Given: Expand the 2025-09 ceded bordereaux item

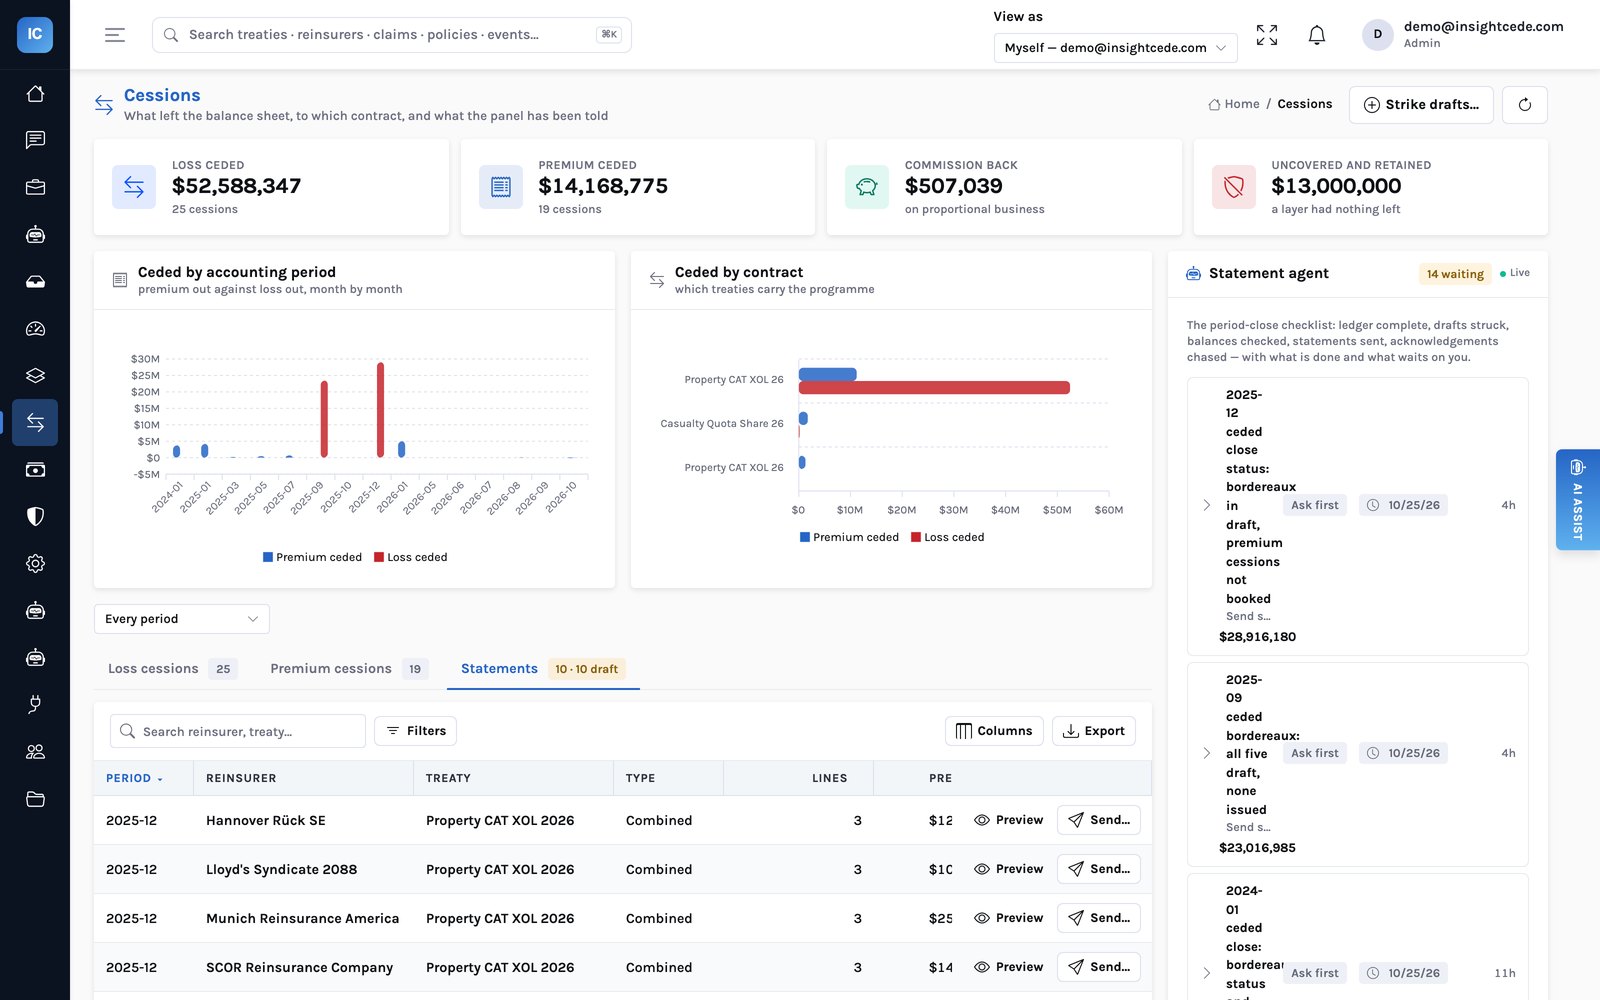Looking at the screenshot, I should click(1206, 753).
